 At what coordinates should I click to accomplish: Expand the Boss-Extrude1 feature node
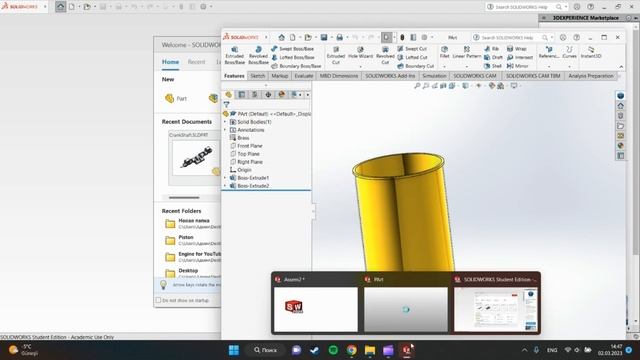(x=225, y=178)
